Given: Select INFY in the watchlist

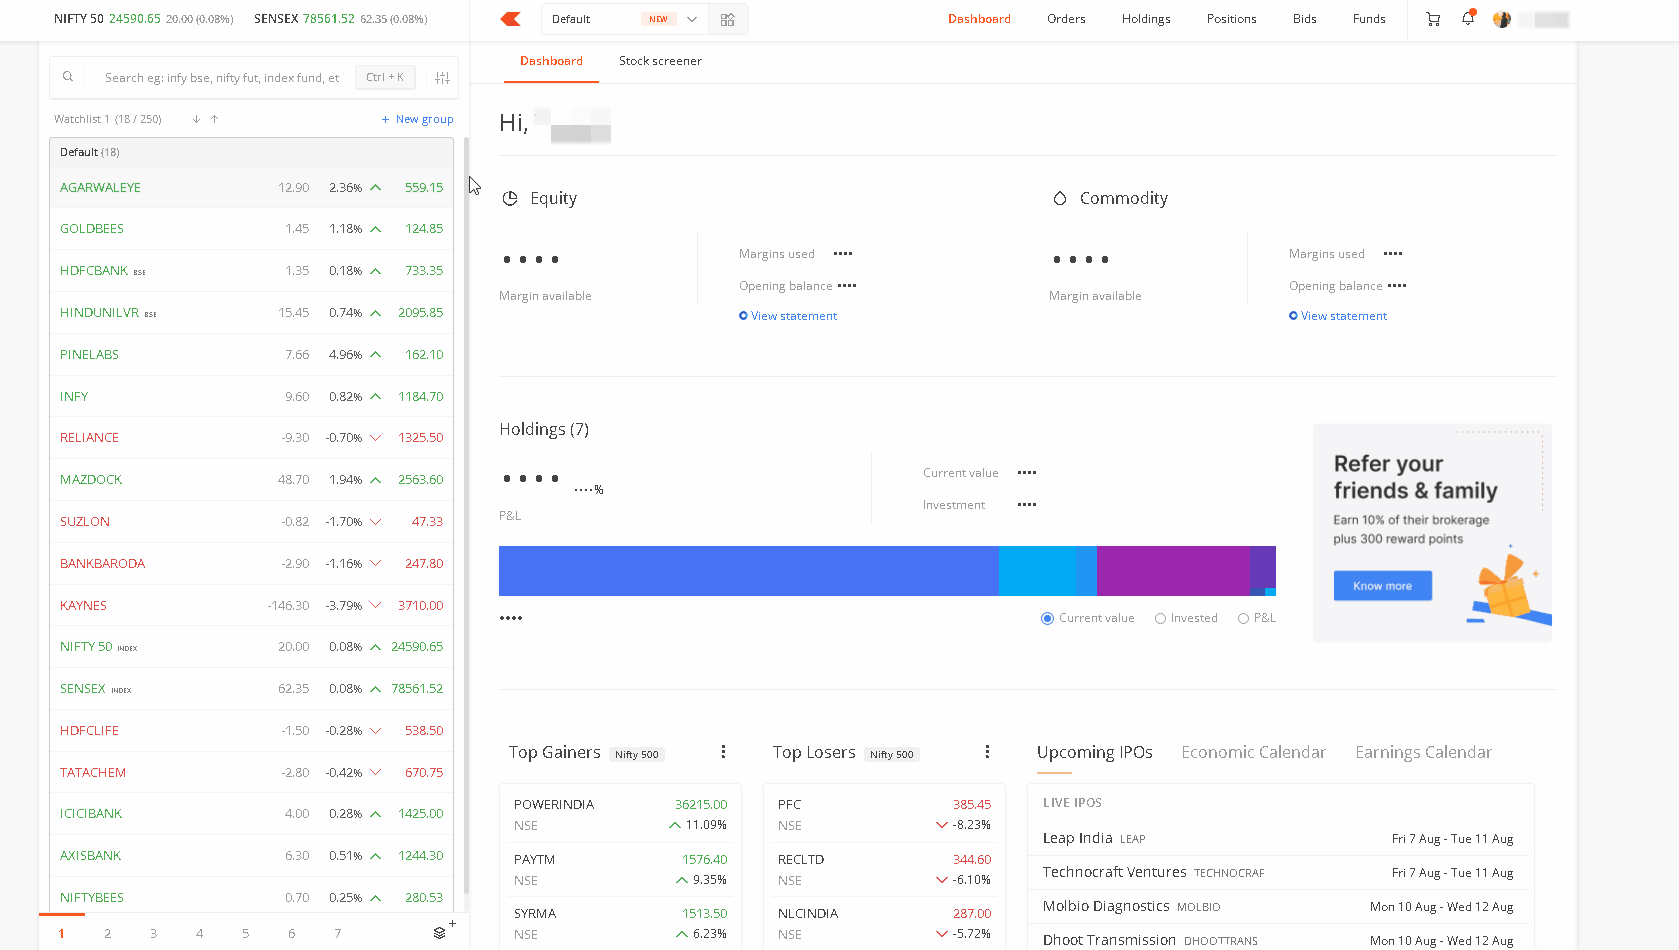Looking at the screenshot, I should 252,396.
